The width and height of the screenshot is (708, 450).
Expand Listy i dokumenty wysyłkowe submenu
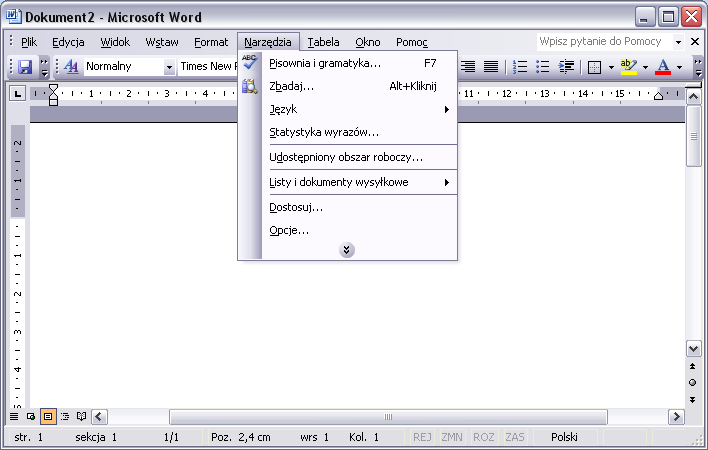pos(360,182)
